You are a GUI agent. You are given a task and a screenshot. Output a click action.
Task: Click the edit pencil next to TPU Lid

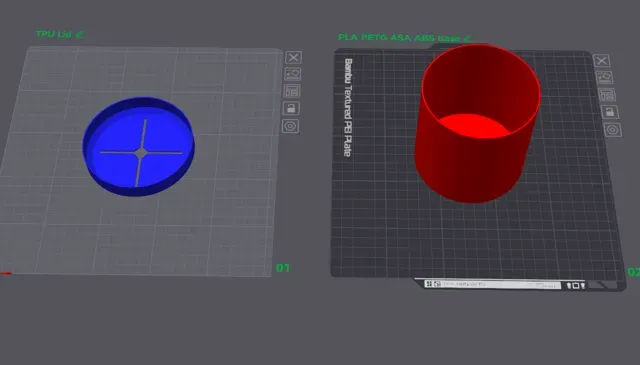80,34
